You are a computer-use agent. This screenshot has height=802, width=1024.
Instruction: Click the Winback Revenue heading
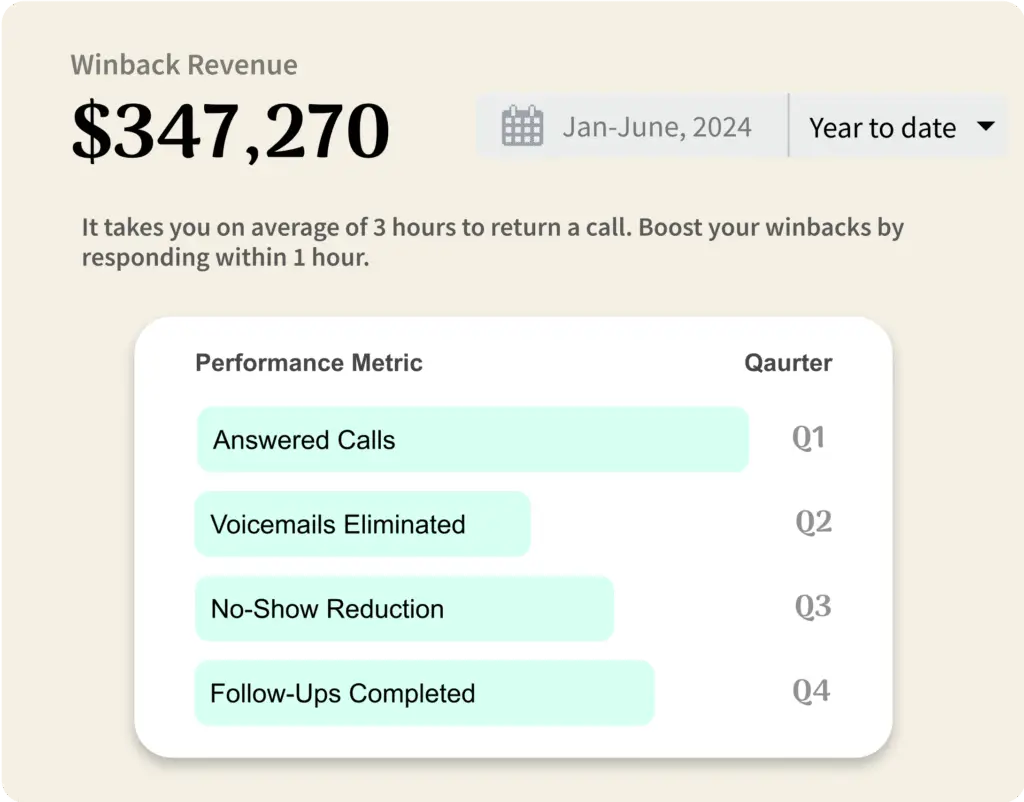click(184, 66)
